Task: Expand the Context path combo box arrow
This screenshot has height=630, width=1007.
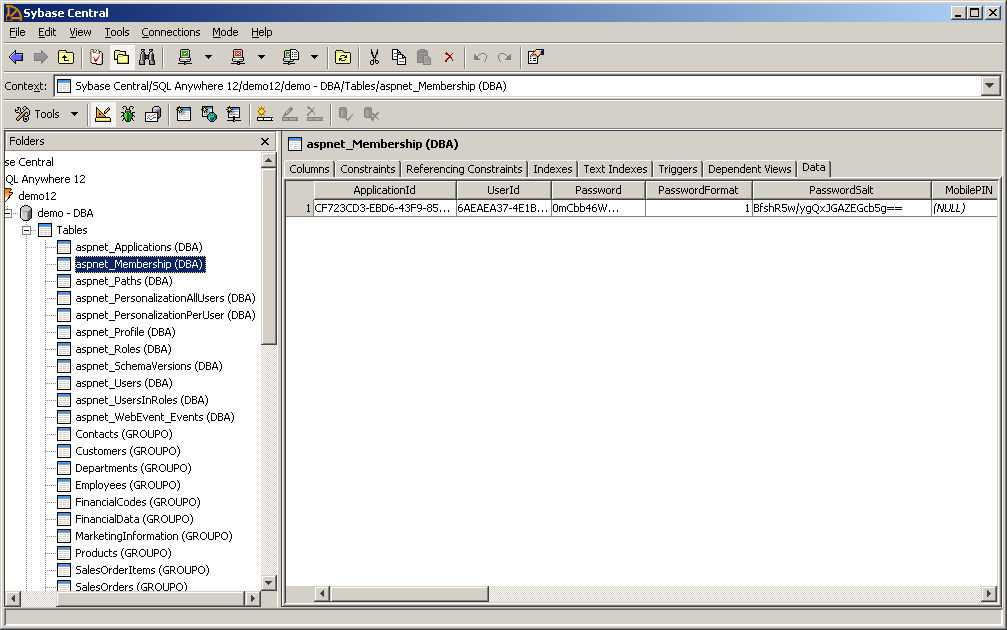Action: (990, 86)
